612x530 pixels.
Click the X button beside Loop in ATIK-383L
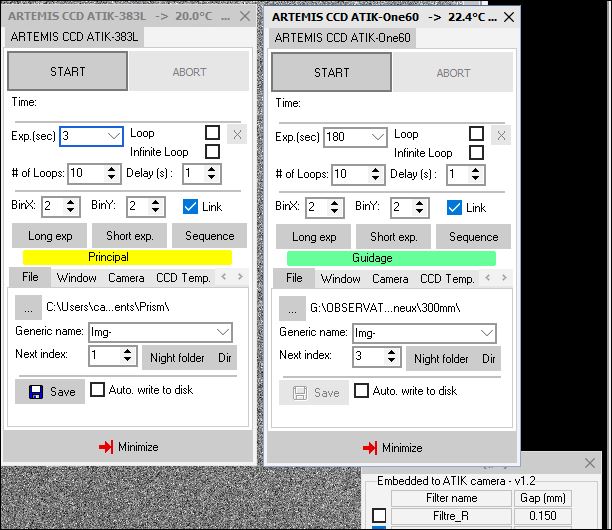(x=237, y=134)
